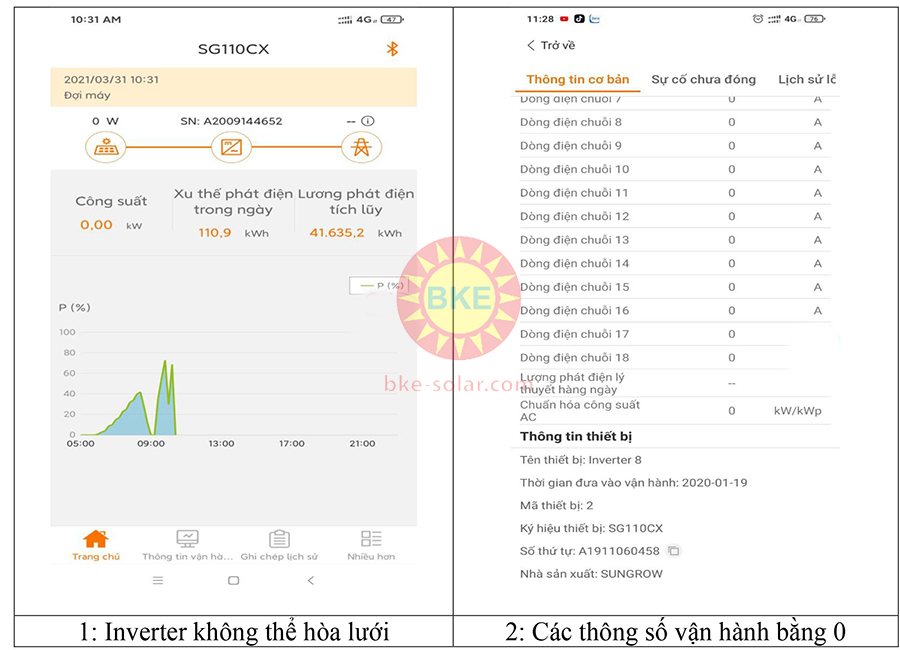
Task: Toggle the P (%) chart legend
Action: click(x=378, y=286)
